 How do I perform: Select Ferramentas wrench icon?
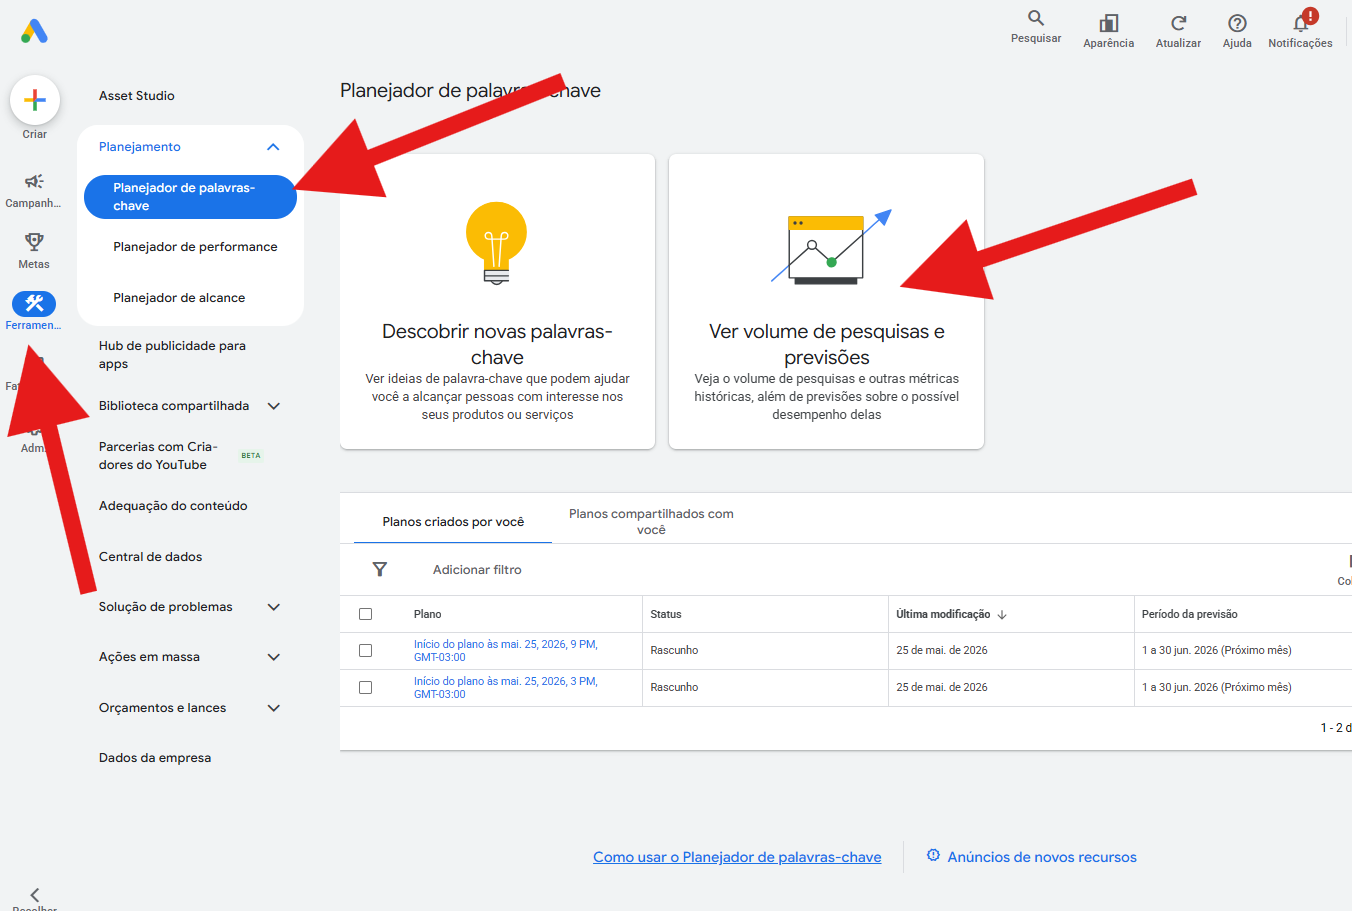pos(34,303)
